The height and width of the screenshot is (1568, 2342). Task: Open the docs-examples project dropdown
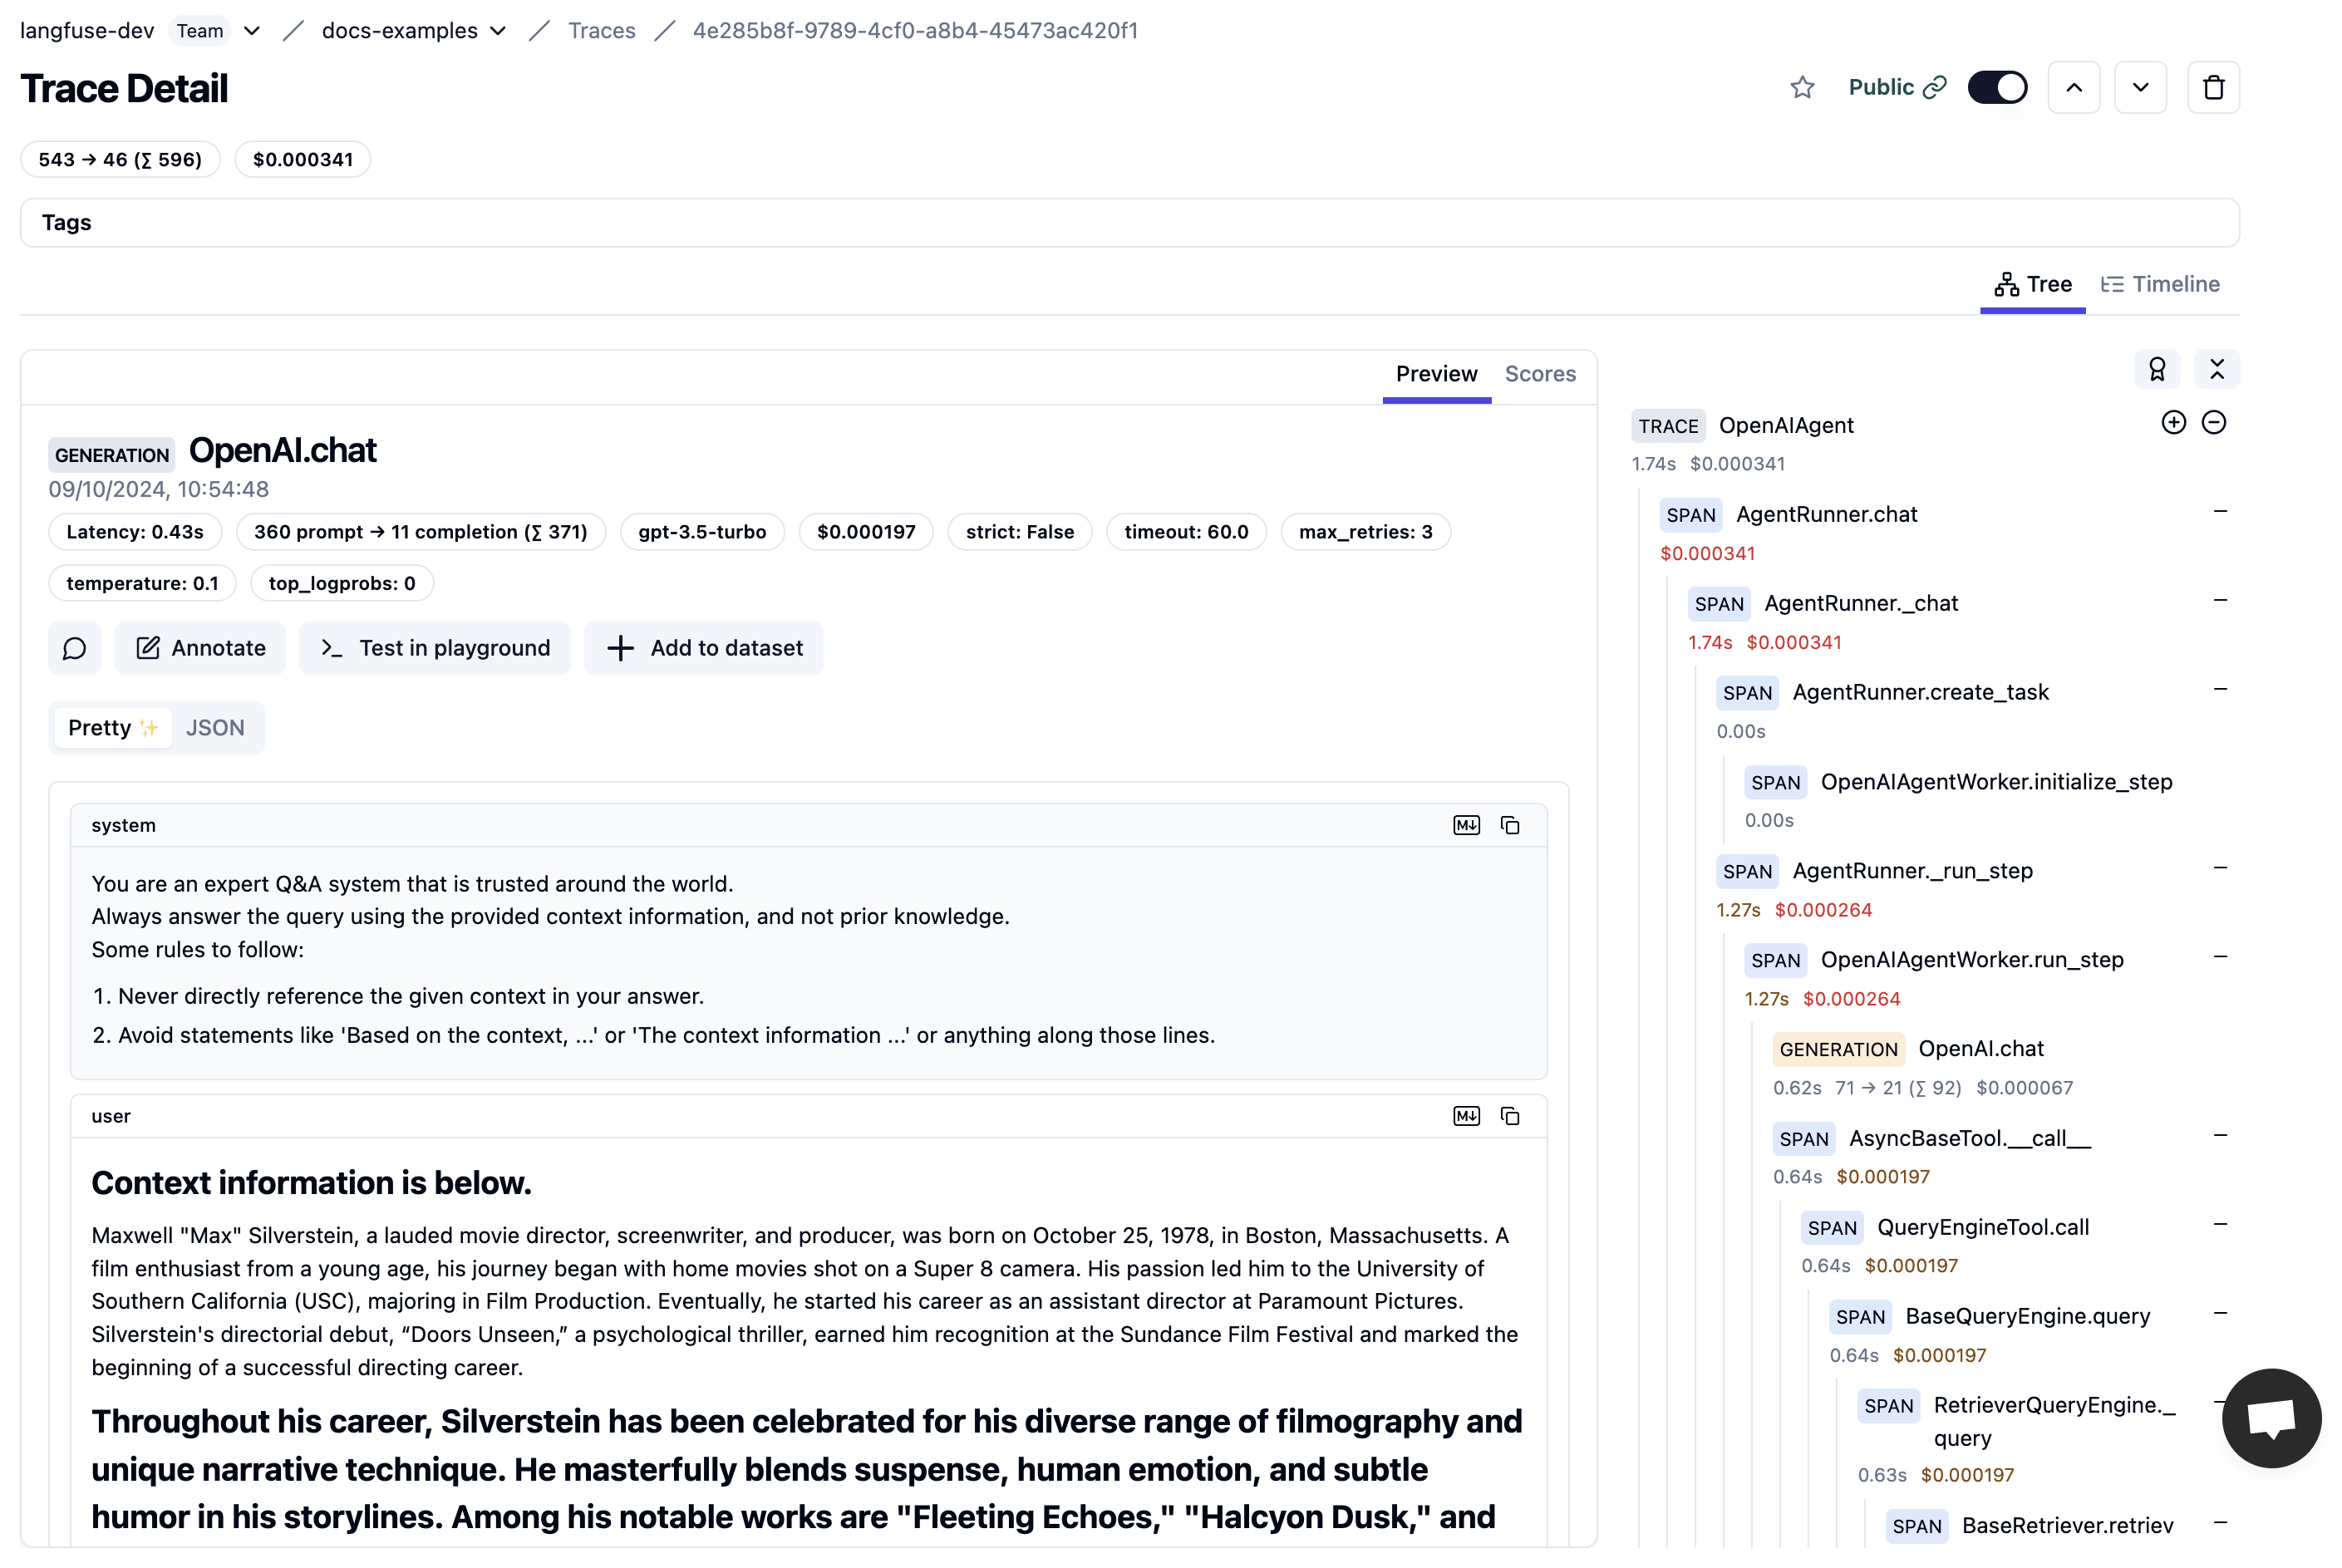pos(497,31)
